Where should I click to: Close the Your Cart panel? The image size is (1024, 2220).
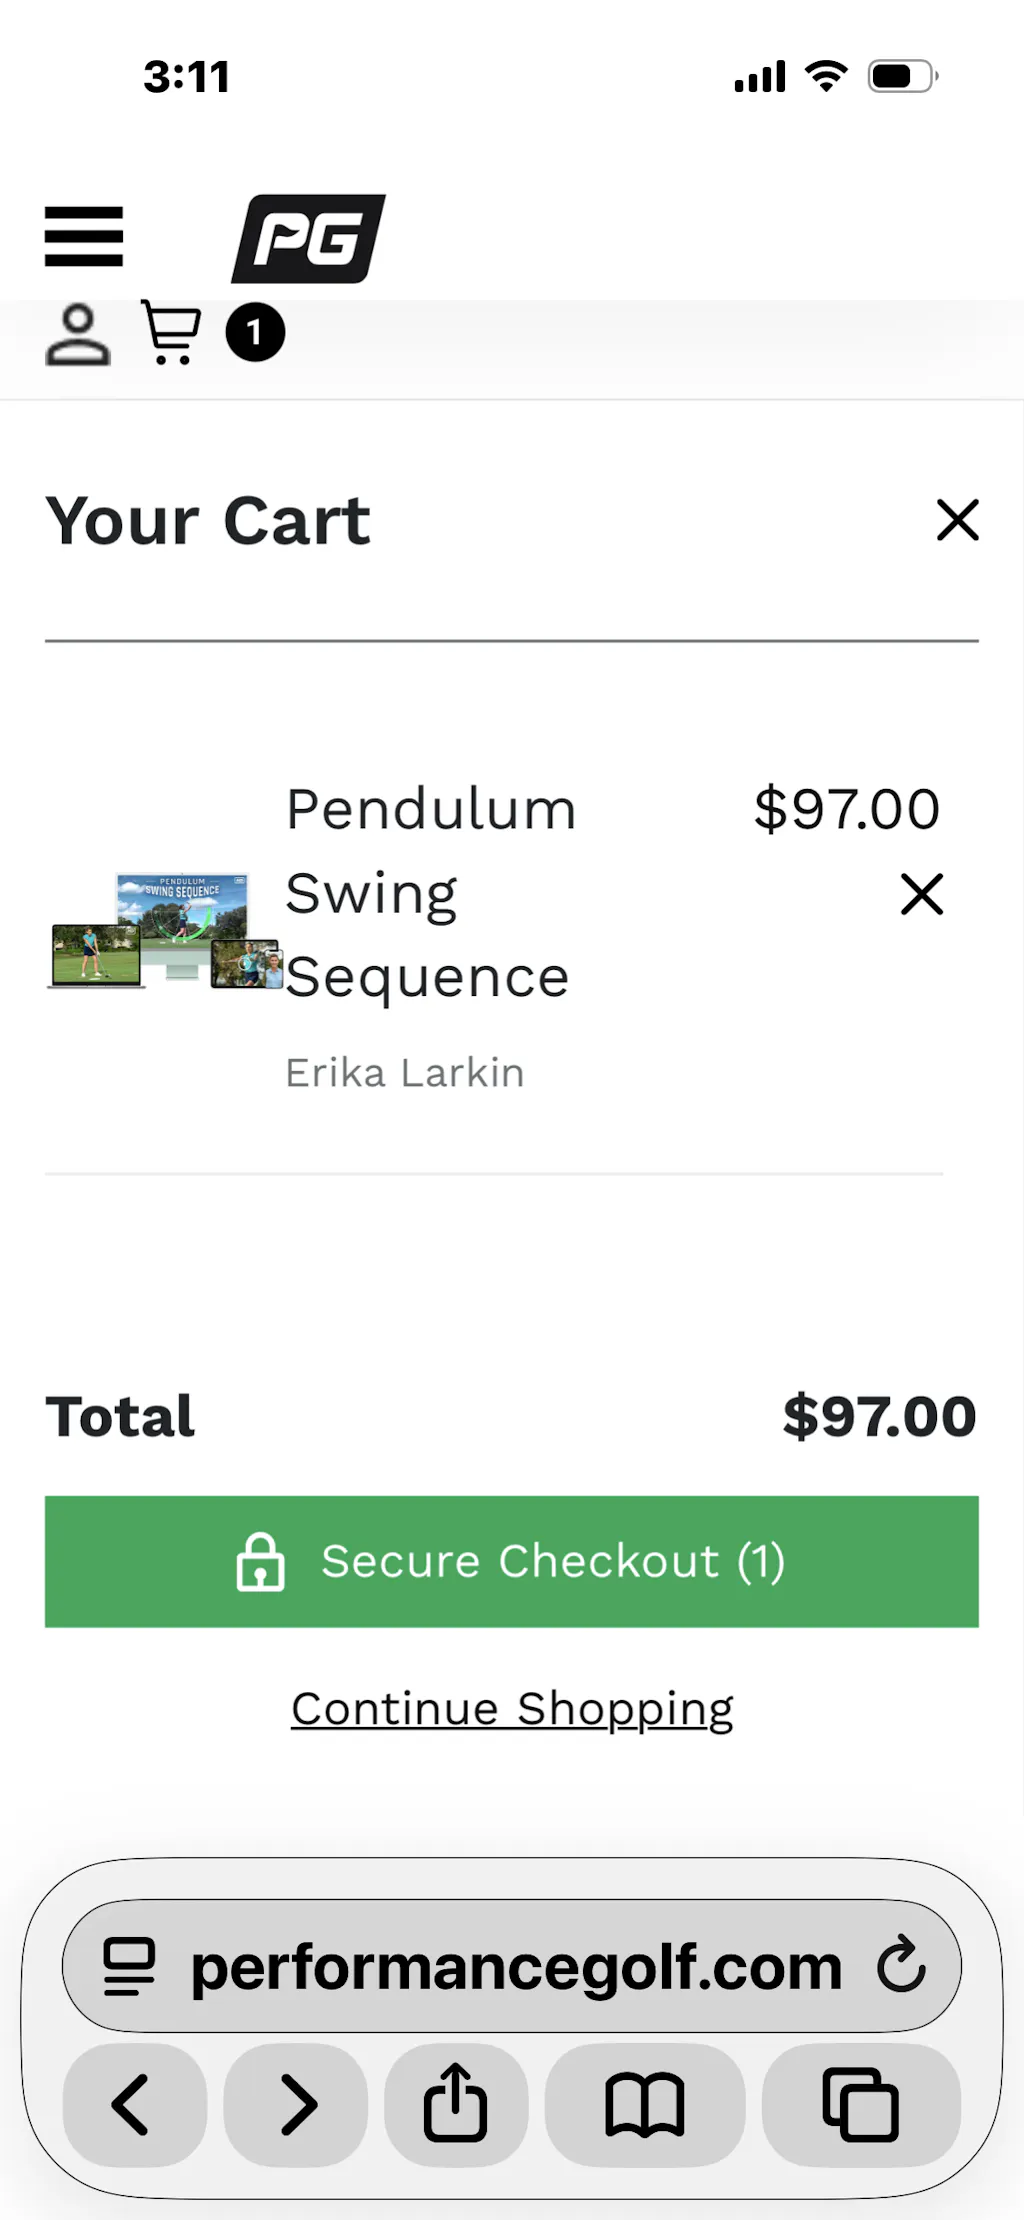click(x=957, y=520)
